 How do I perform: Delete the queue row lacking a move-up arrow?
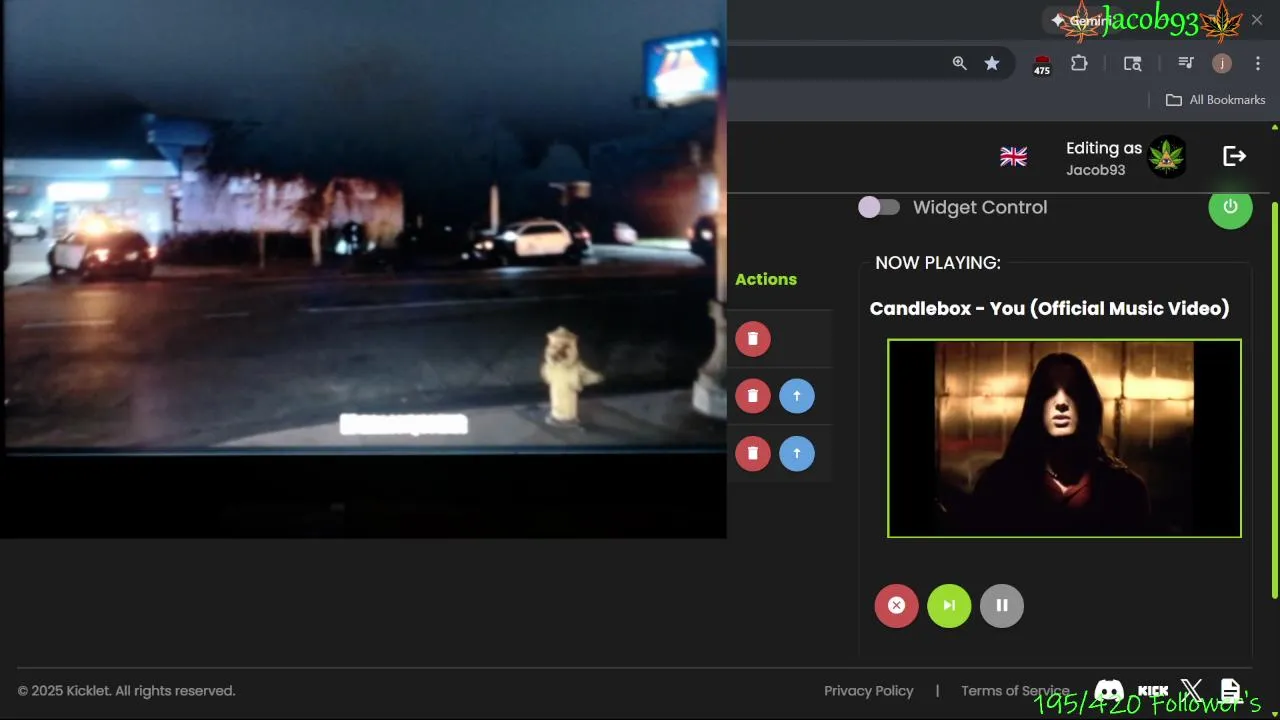tap(753, 339)
